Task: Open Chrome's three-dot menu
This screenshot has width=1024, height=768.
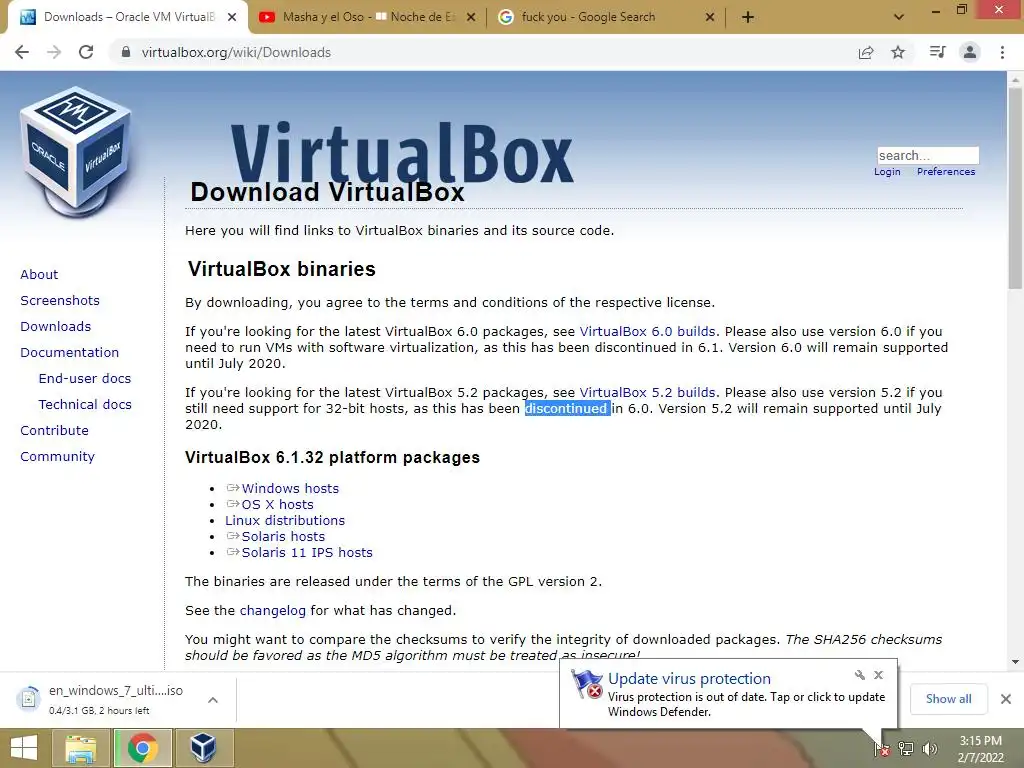Action: (1002, 52)
